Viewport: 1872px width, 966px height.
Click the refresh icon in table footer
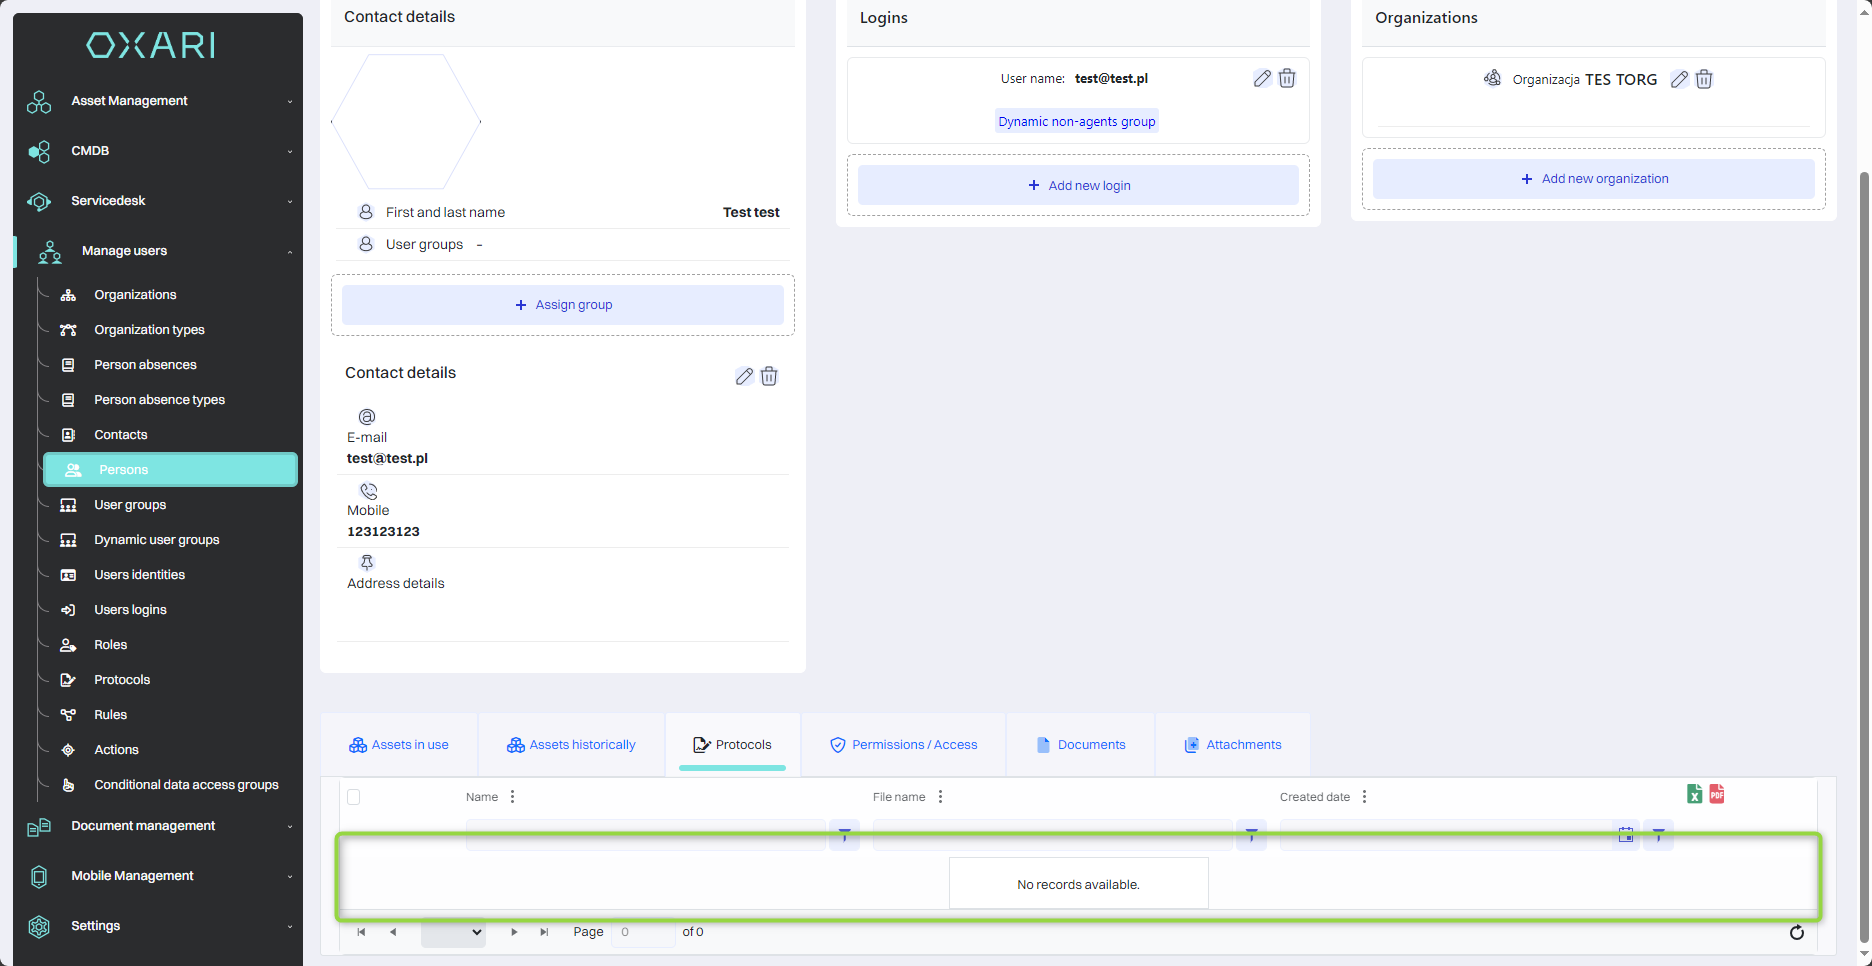[x=1796, y=932]
